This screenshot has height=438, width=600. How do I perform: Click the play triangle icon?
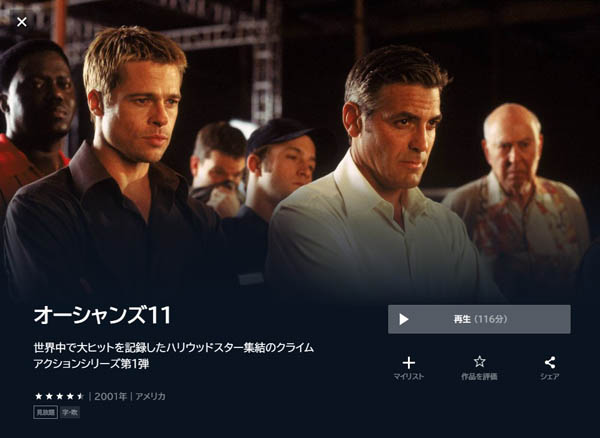[x=404, y=319]
